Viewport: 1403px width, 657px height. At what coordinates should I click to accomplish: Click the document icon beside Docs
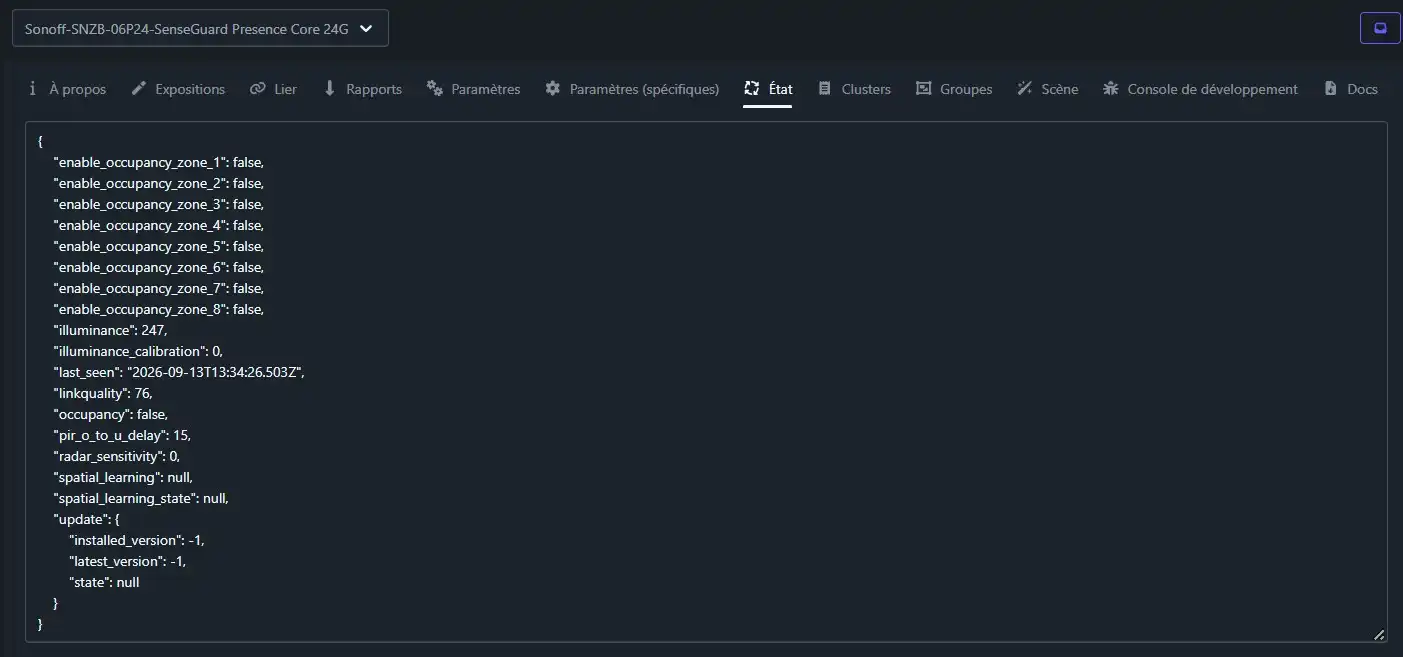[1331, 89]
